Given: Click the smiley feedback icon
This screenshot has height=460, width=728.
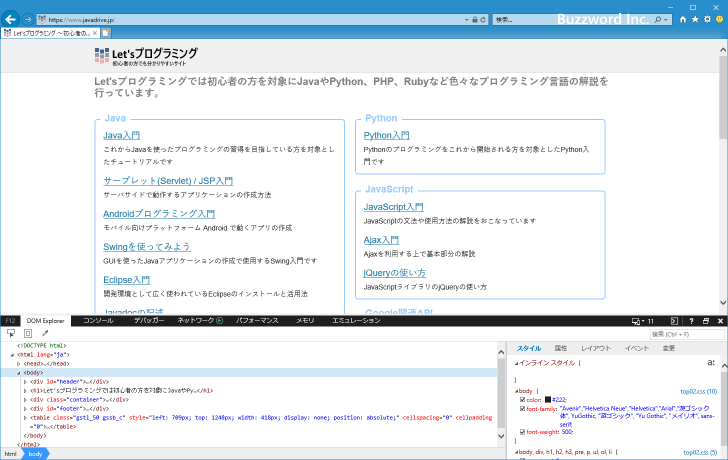Looking at the screenshot, I should pos(720,19).
